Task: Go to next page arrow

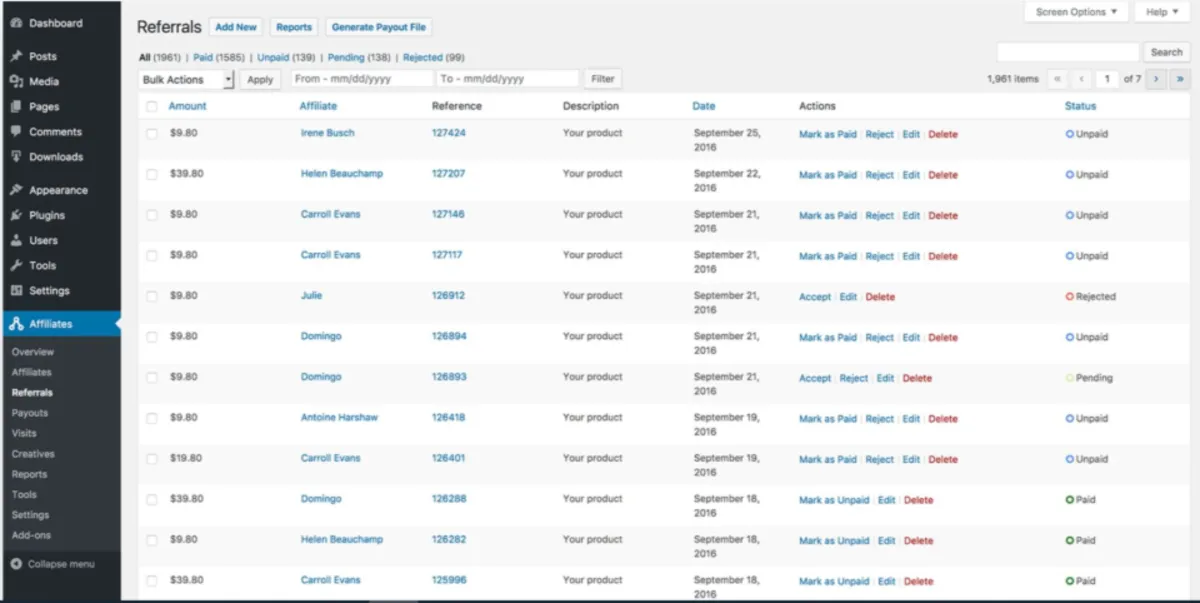Action: (1156, 79)
